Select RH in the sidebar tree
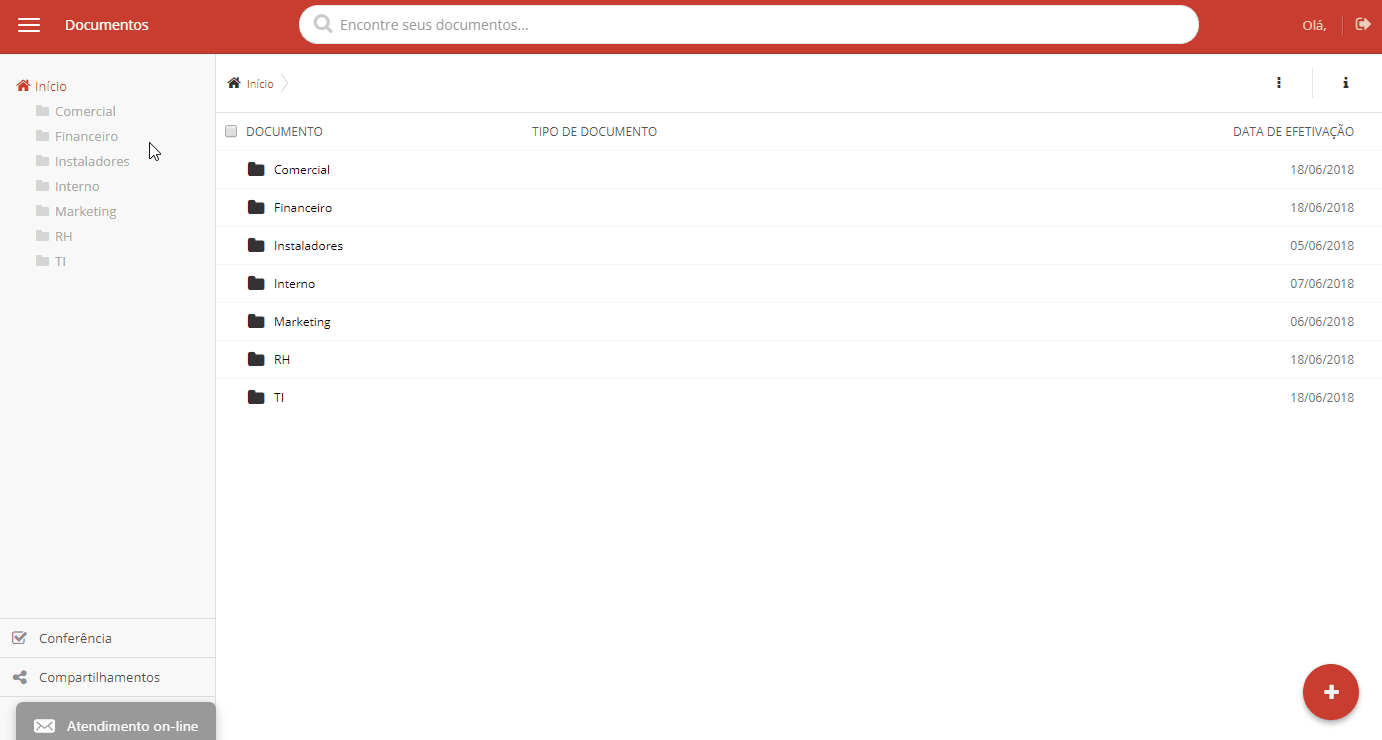The image size is (1382, 740). click(63, 236)
